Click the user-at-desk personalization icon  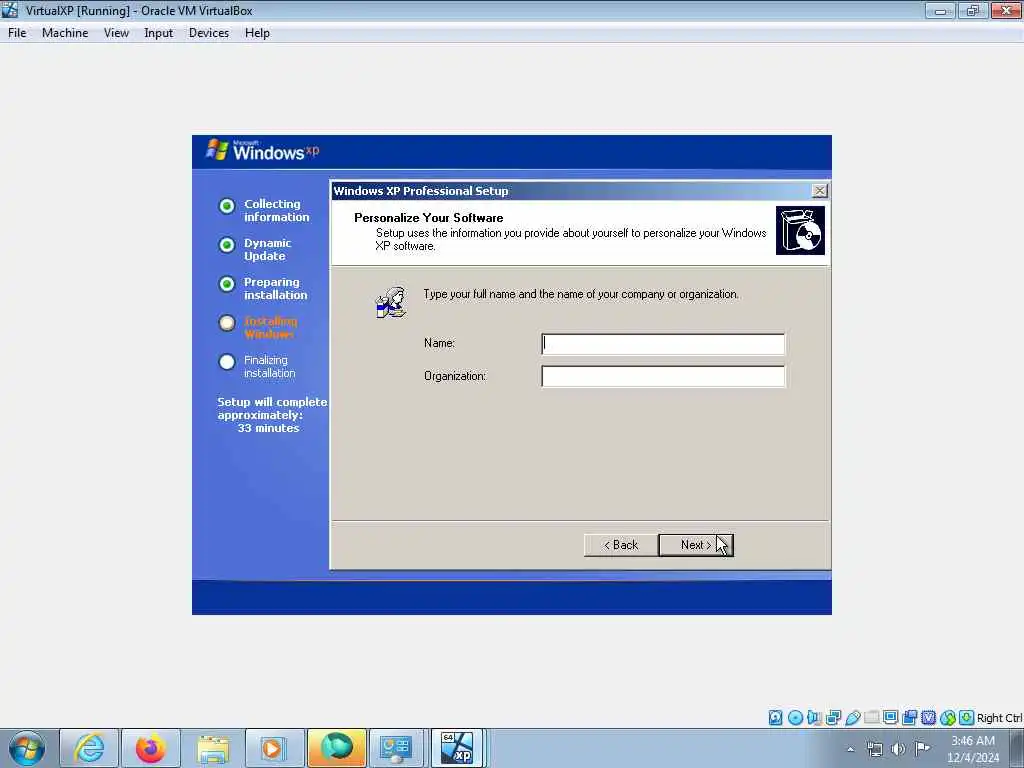(x=391, y=302)
